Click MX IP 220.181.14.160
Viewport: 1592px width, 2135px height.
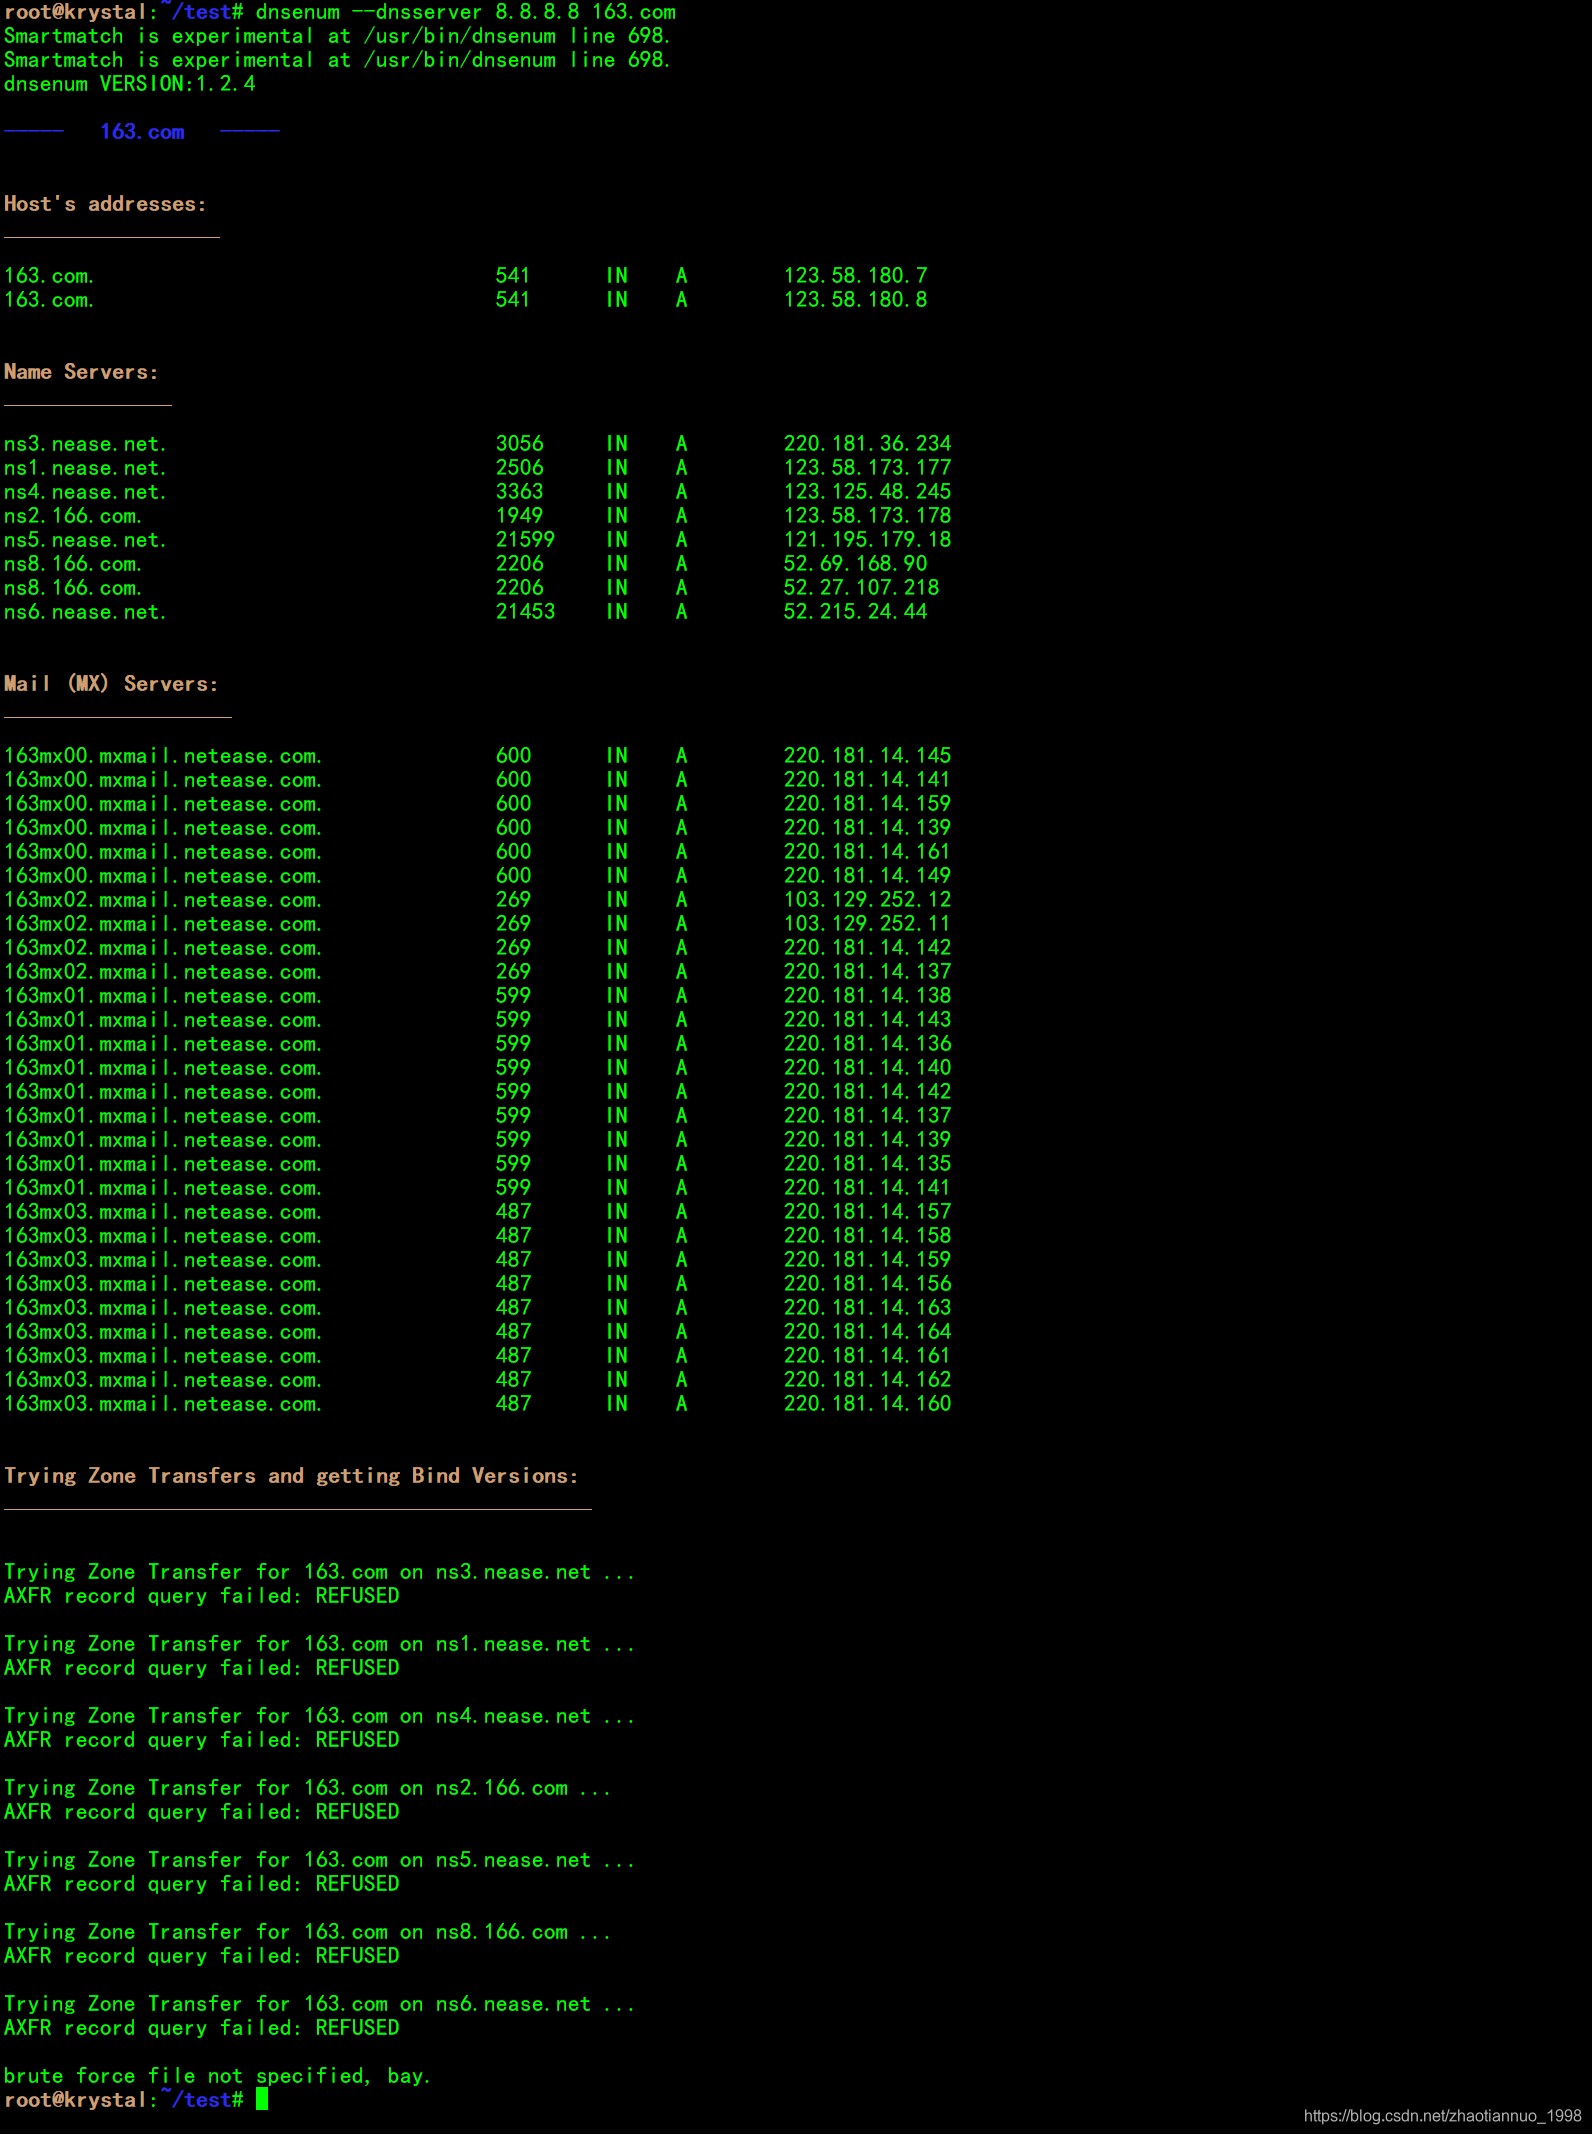(867, 1404)
